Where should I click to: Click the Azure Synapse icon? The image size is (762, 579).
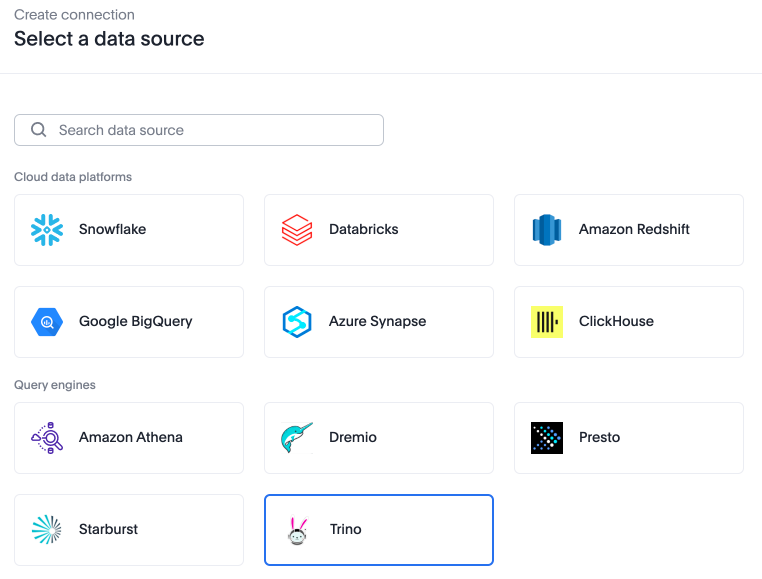[297, 322]
